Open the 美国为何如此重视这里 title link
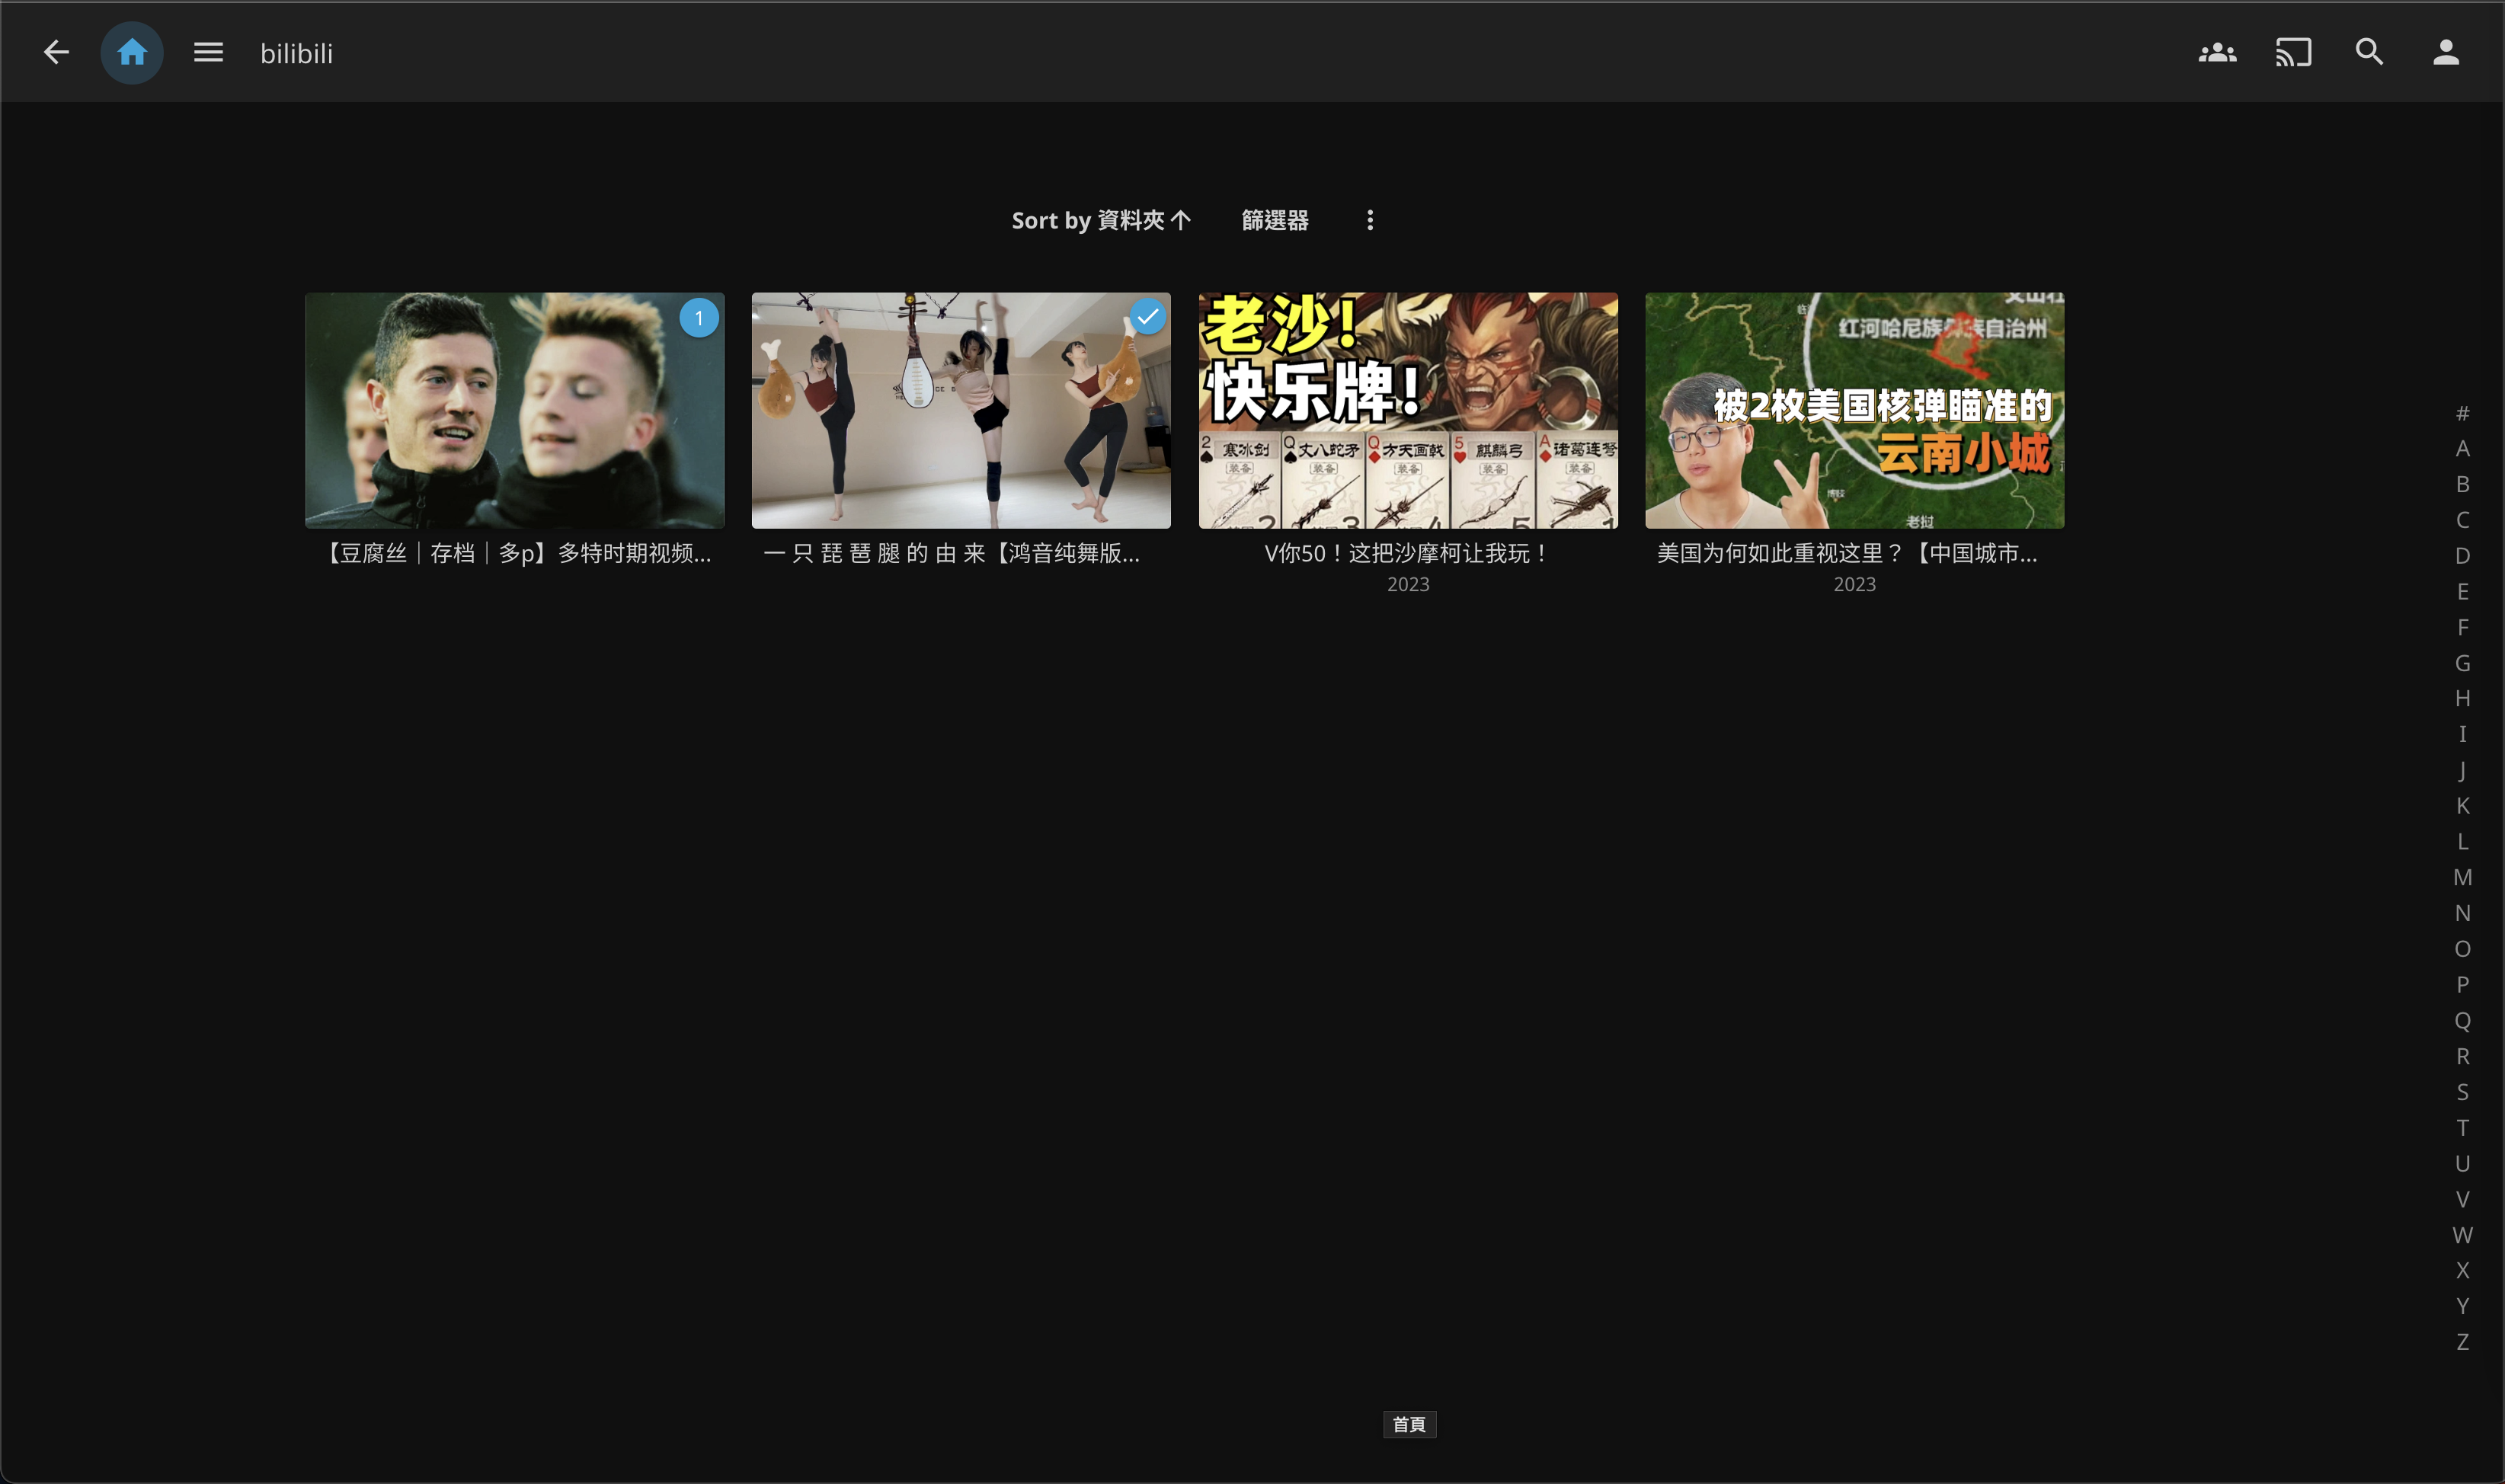Screen dimensions: 2505x1484 click(1846, 553)
